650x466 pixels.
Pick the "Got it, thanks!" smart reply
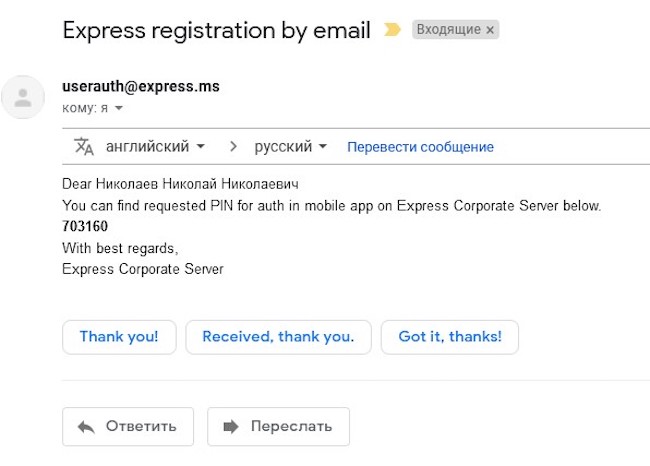click(450, 337)
